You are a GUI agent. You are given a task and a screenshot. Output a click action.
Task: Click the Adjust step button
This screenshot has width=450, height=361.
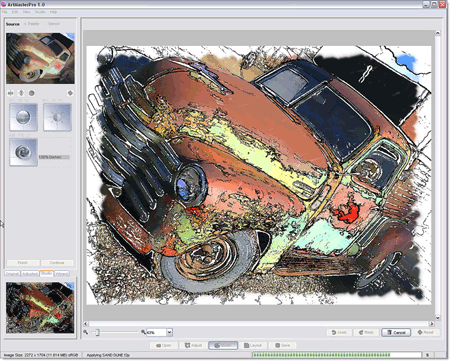pos(193,345)
